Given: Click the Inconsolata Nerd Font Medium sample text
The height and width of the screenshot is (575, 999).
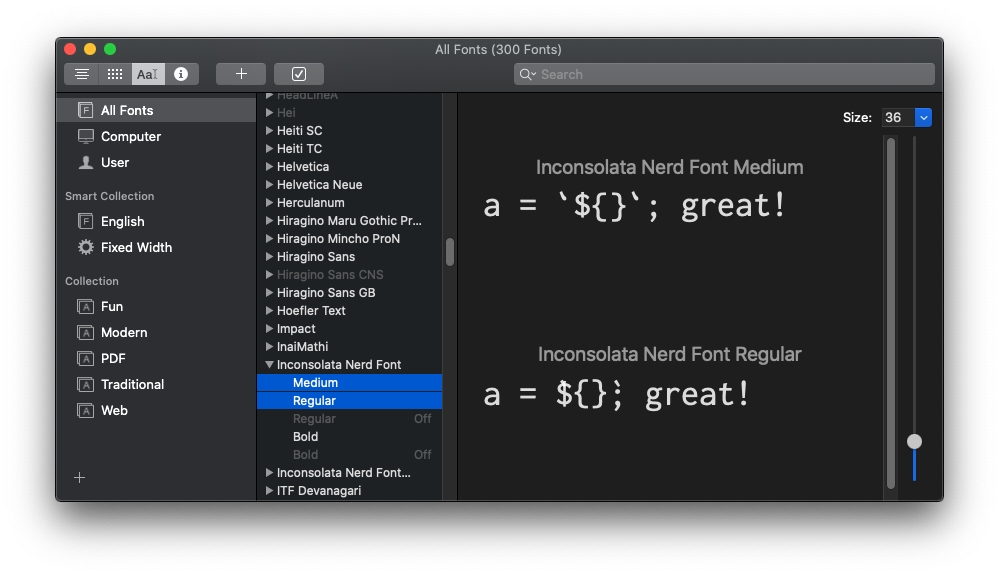Looking at the screenshot, I should (x=635, y=206).
